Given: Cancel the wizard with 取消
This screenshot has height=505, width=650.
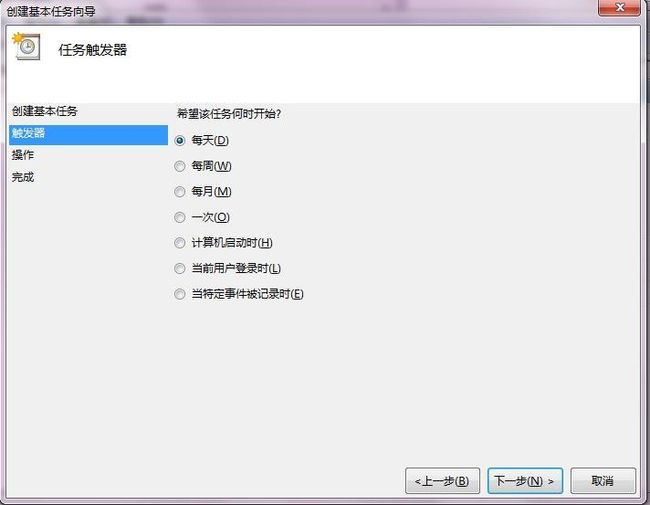Looking at the screenshot, I should [x=603, y=481].
